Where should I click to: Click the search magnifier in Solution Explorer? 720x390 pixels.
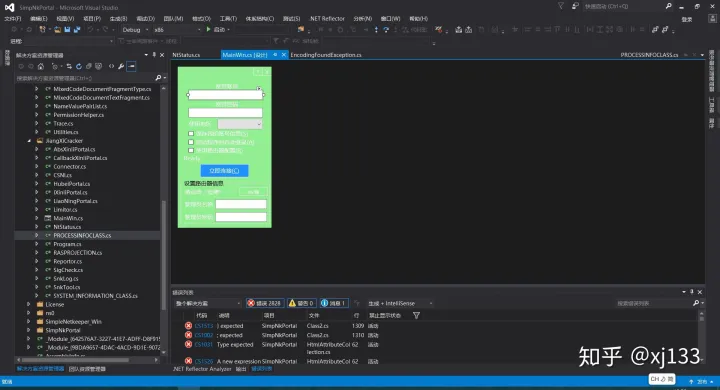158,78
